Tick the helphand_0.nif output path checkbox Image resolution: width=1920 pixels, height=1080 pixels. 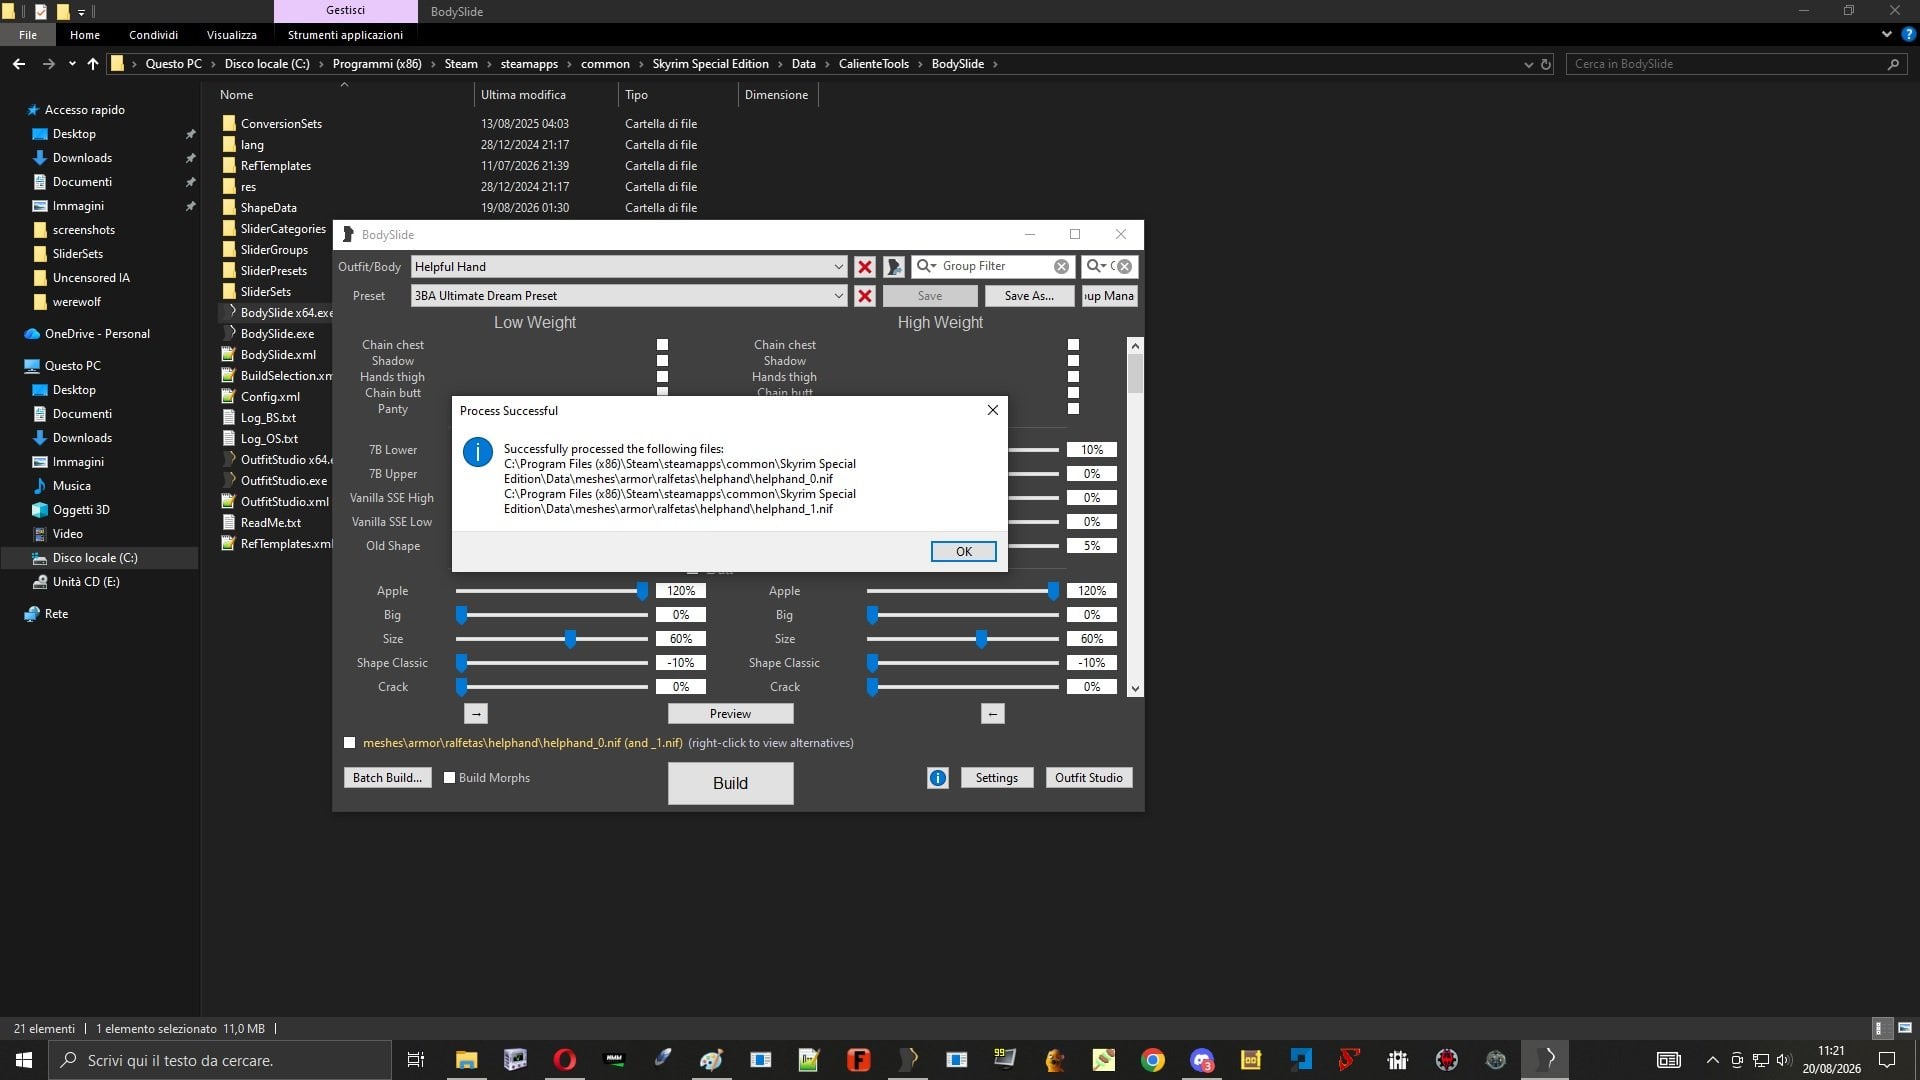(349, 743)
